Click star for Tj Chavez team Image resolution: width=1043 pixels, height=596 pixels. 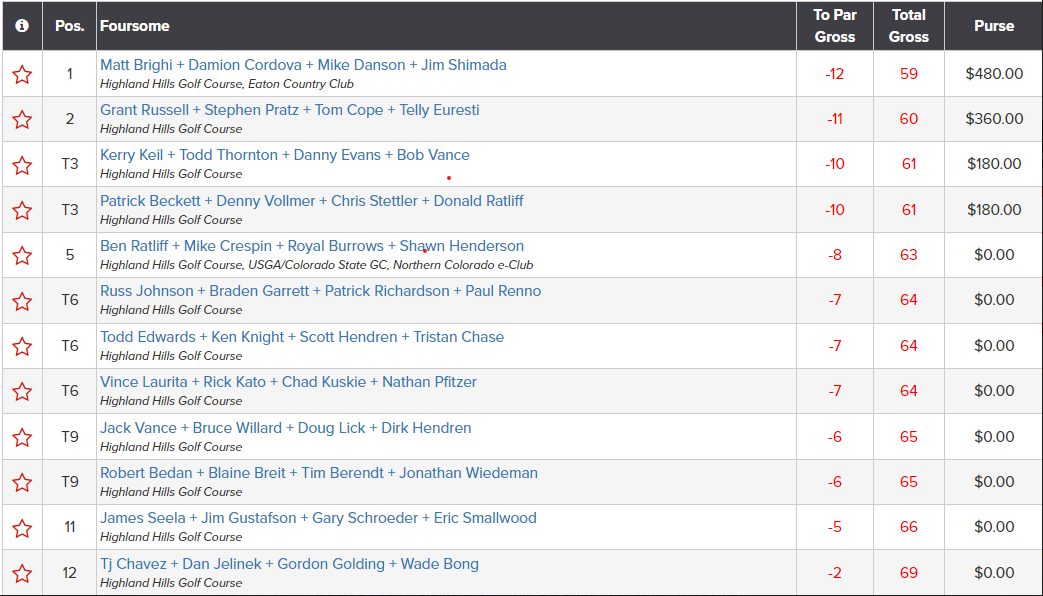[x=22, y=573]
